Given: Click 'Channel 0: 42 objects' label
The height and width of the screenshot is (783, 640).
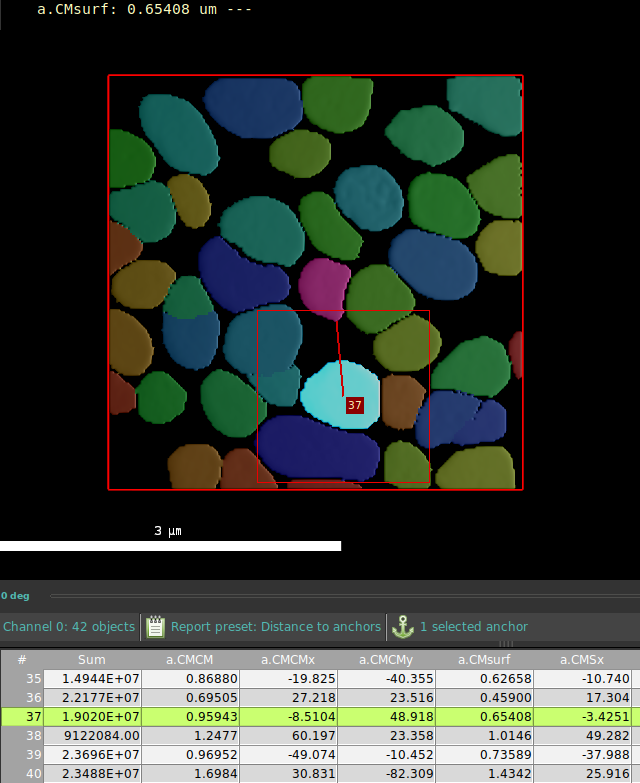Looking at the screenshot, I should click(x=69, y=627).
